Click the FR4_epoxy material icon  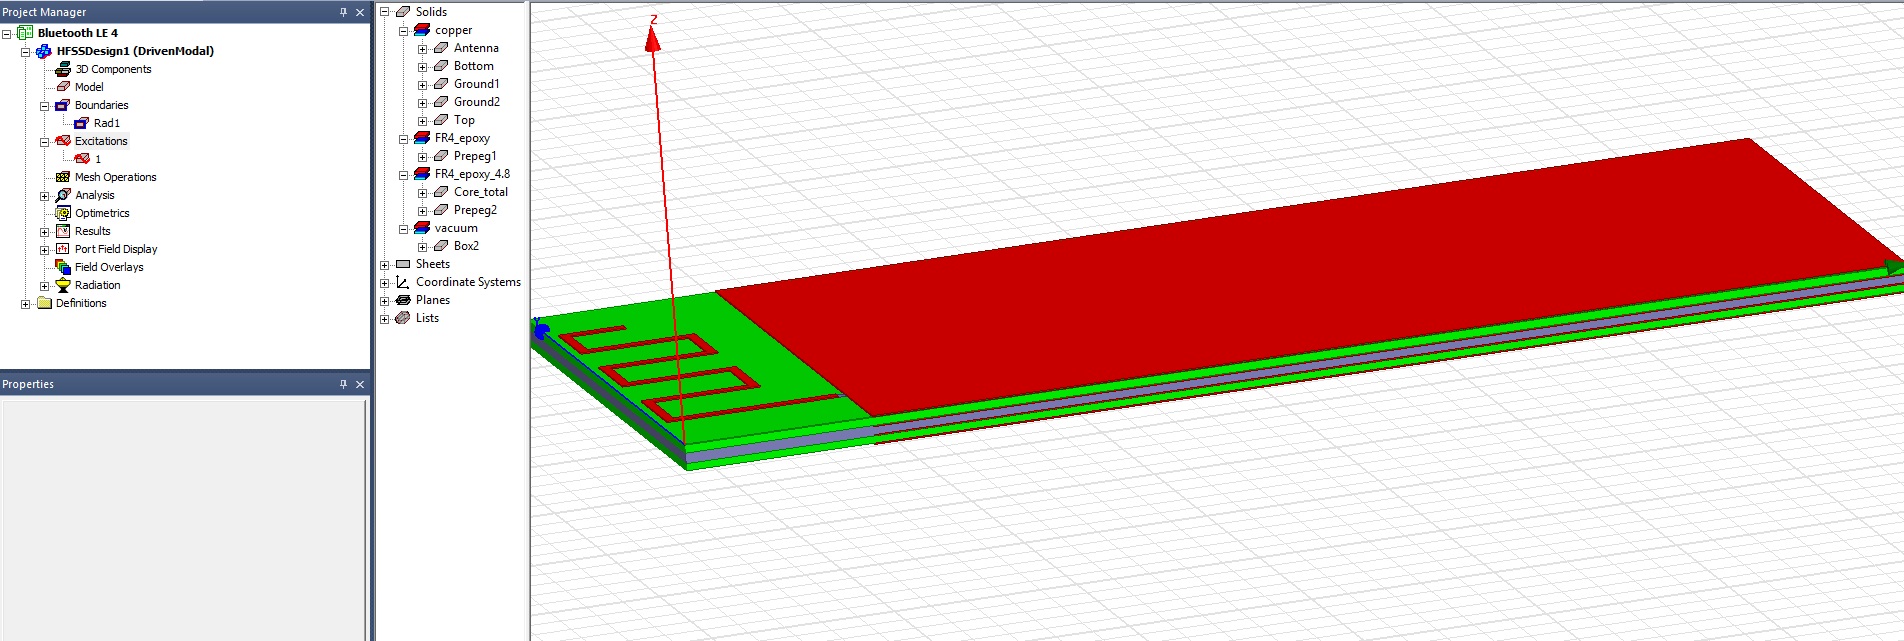(422, 138)
